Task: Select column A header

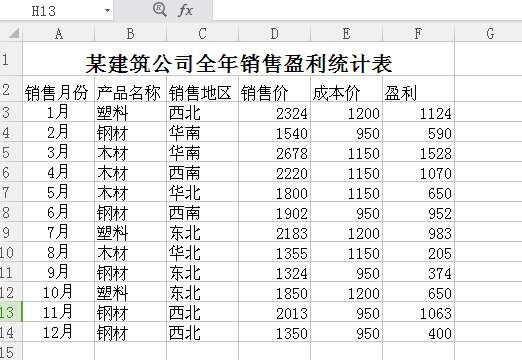Action: click(59, 34)
